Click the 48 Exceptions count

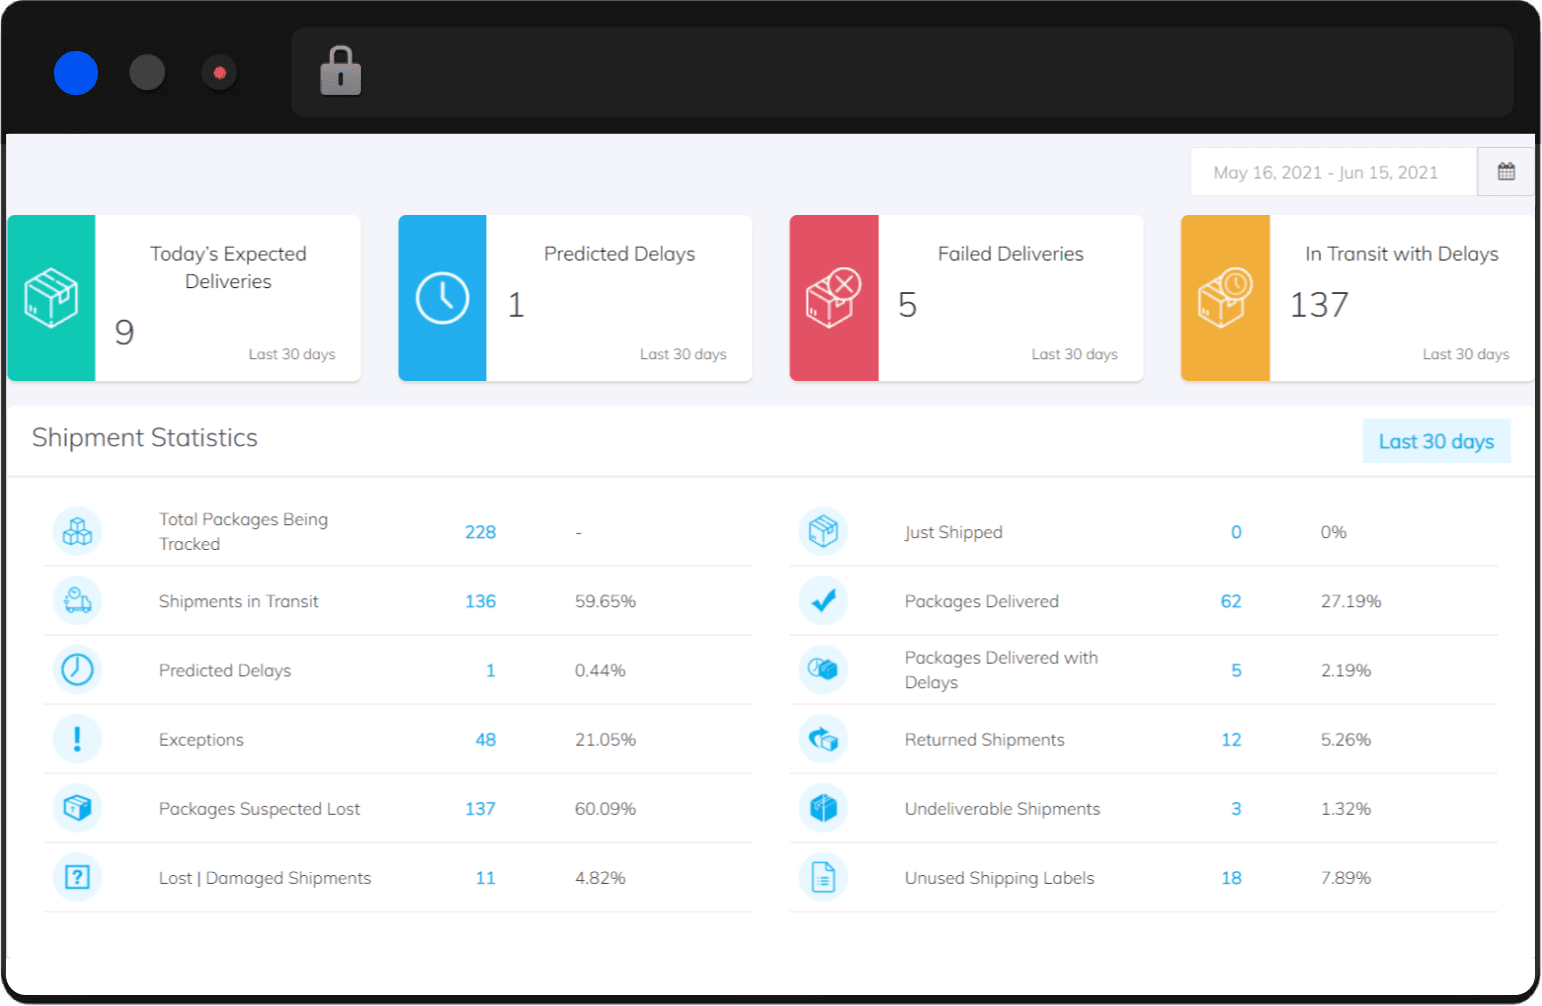click(485, 739)
